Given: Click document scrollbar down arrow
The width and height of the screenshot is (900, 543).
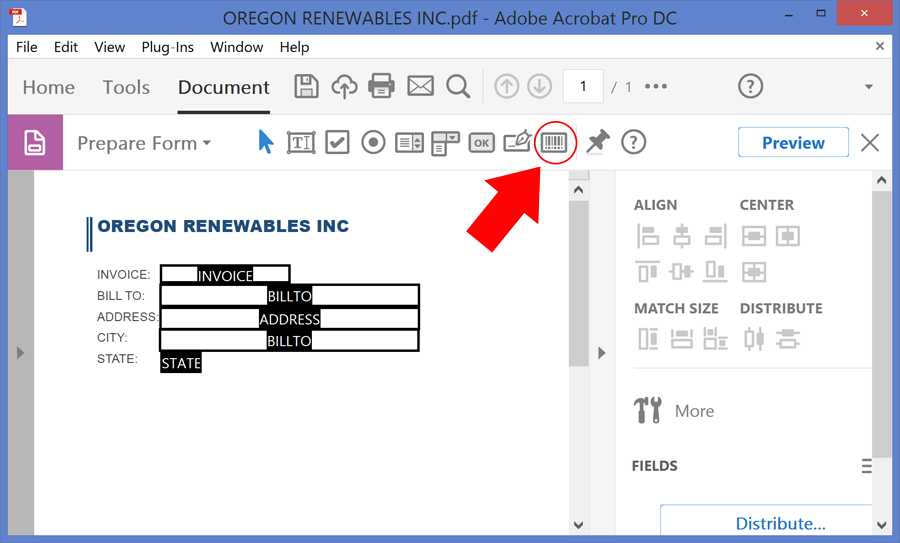Looking at the screenshot, I should pyautogui.click(x=579, y=525).
